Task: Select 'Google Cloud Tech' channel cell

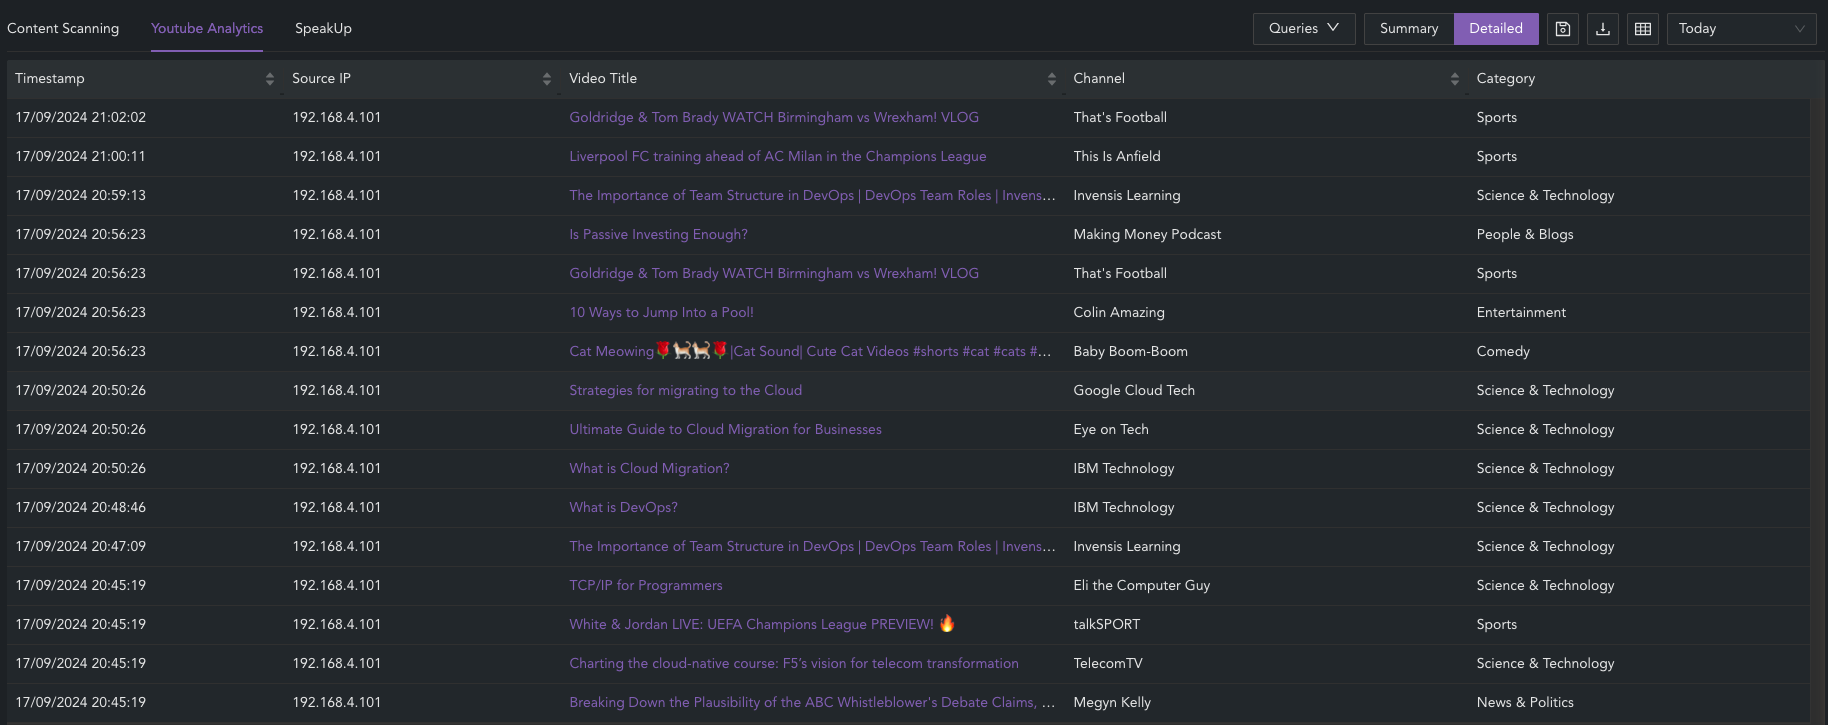Action: pyautogui.click(x=1134, y=390)
